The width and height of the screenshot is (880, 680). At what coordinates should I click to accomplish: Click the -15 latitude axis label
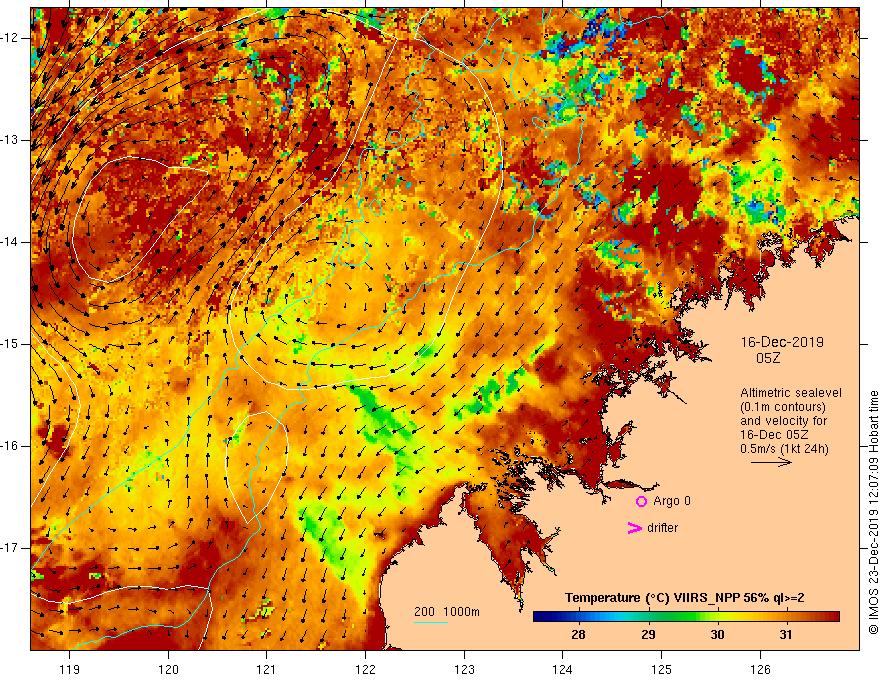pos(11,344)
